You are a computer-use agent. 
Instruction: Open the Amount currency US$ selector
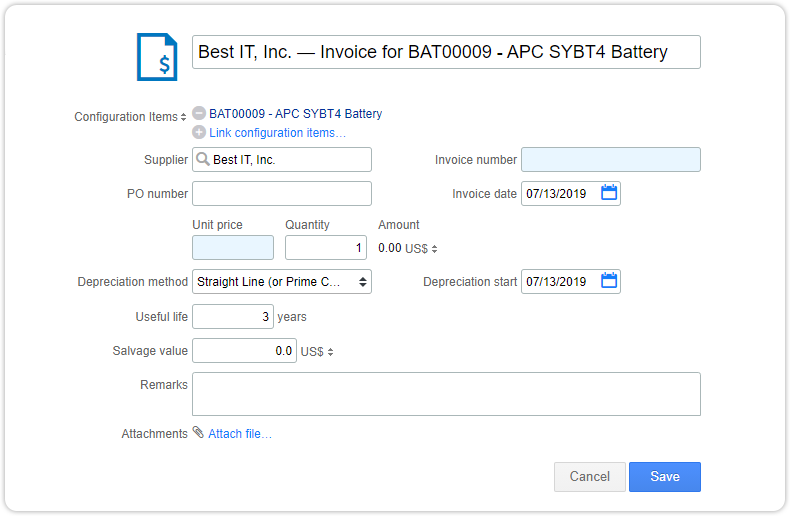coord(421,248)
